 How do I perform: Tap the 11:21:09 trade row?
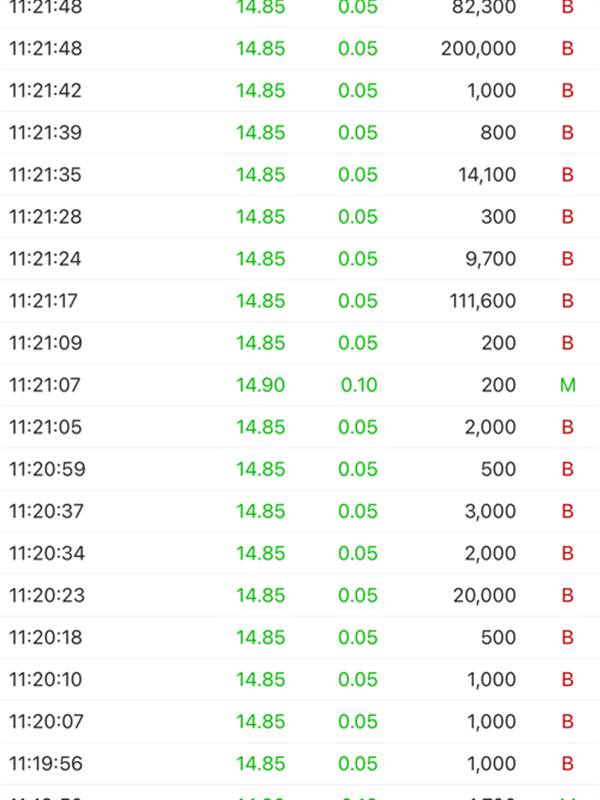tap(300, 342)
